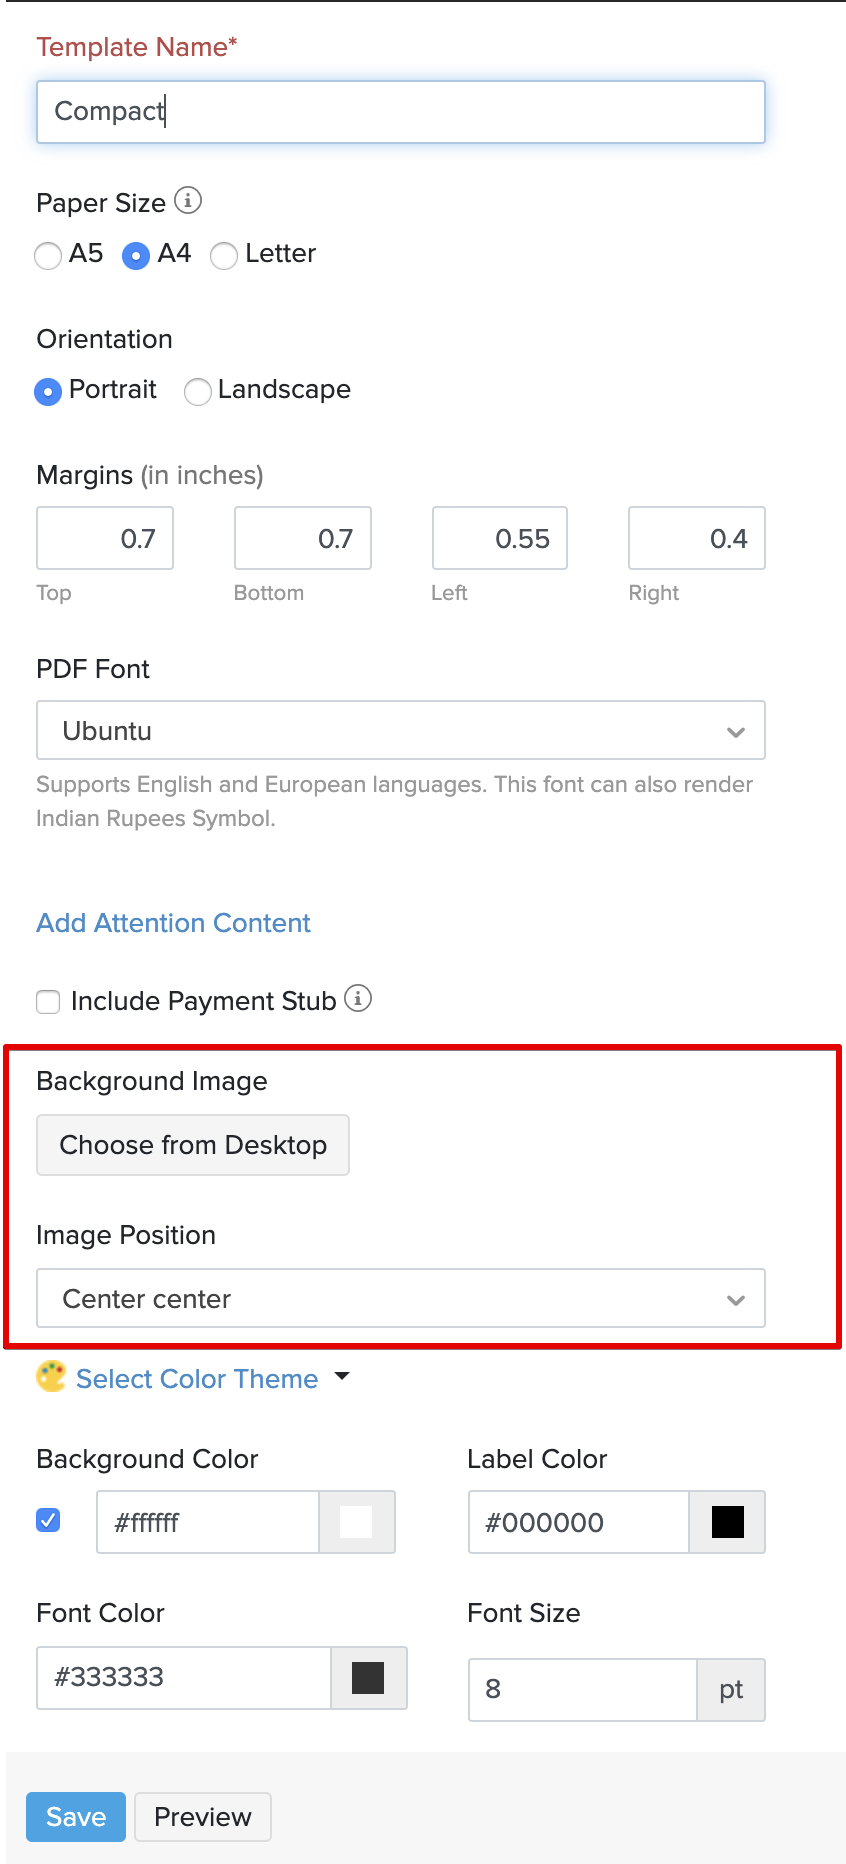Enable the Include Payment Stub checkbox
Screen dimensions: 846x1864
48,1001
